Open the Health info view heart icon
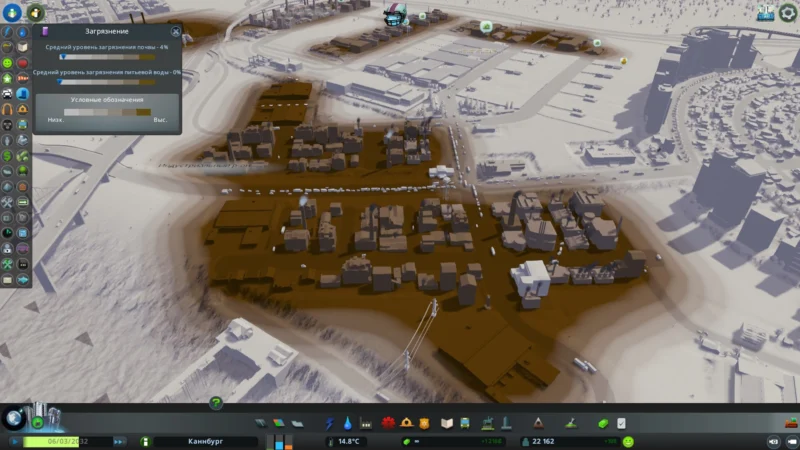Viewport: 800px width, 450px height. [x=22, y=63]
